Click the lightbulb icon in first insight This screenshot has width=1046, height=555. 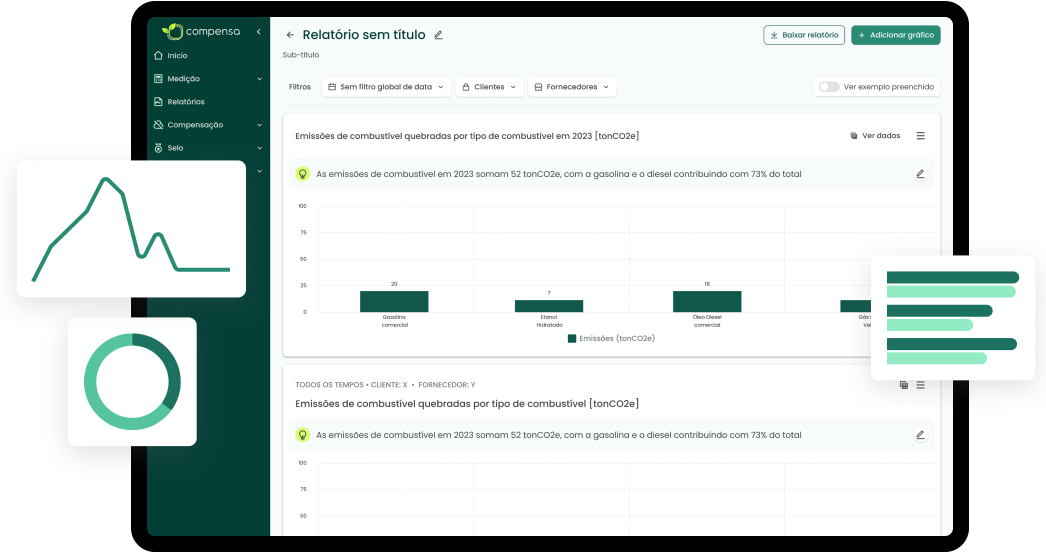[302, 174]
